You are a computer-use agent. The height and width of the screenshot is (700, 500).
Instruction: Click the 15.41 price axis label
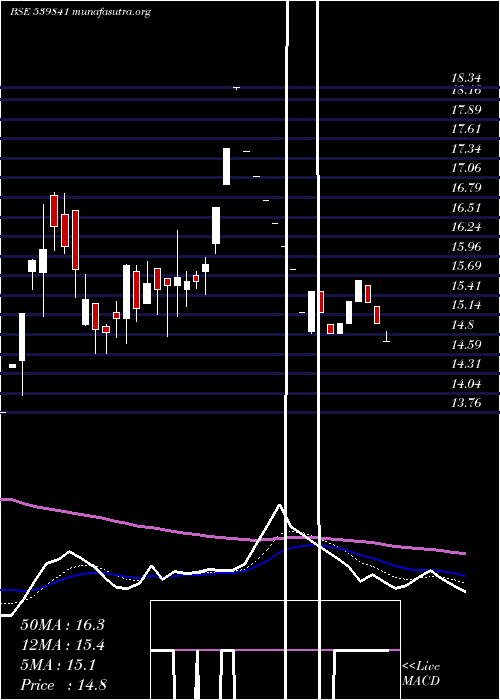tap(466, 286)
